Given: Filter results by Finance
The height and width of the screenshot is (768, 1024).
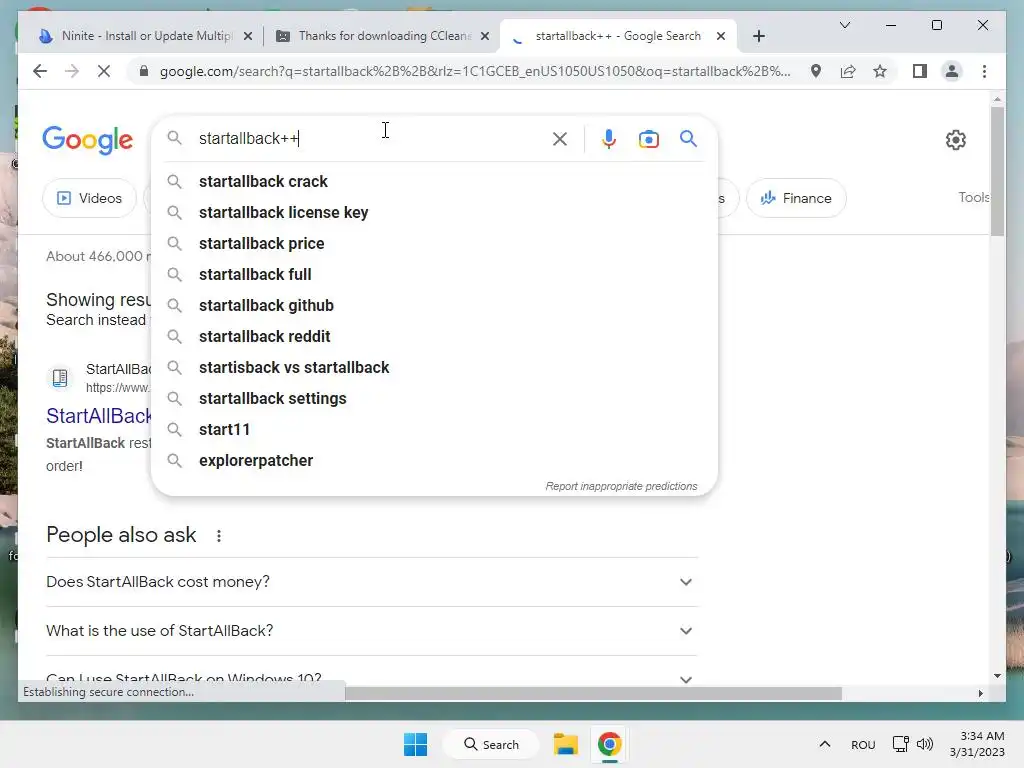Looking at the screenshot, I should [796, 198].
